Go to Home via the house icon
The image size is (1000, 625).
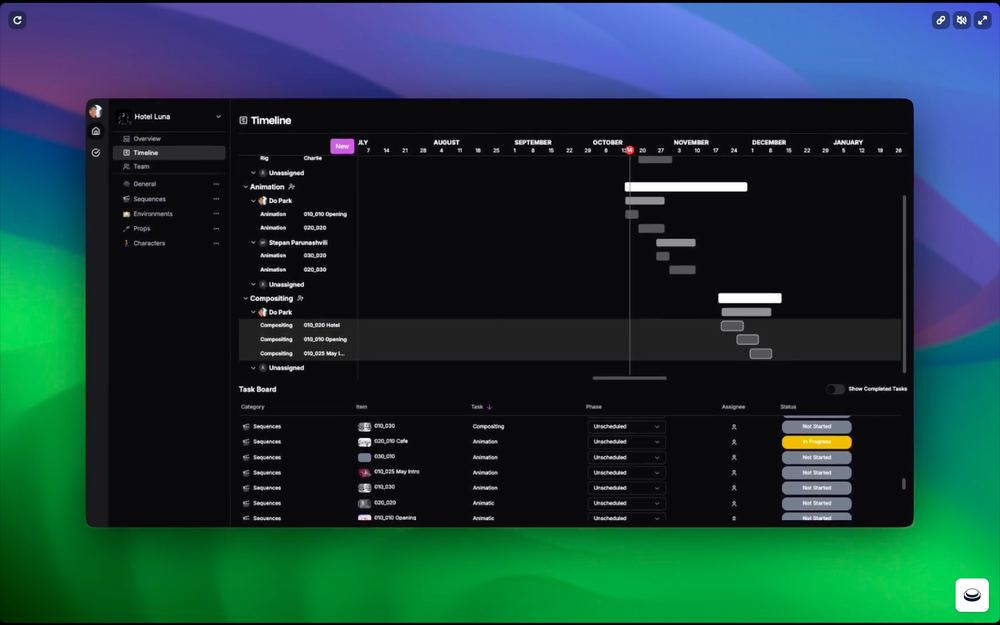[x=96, y=131]
